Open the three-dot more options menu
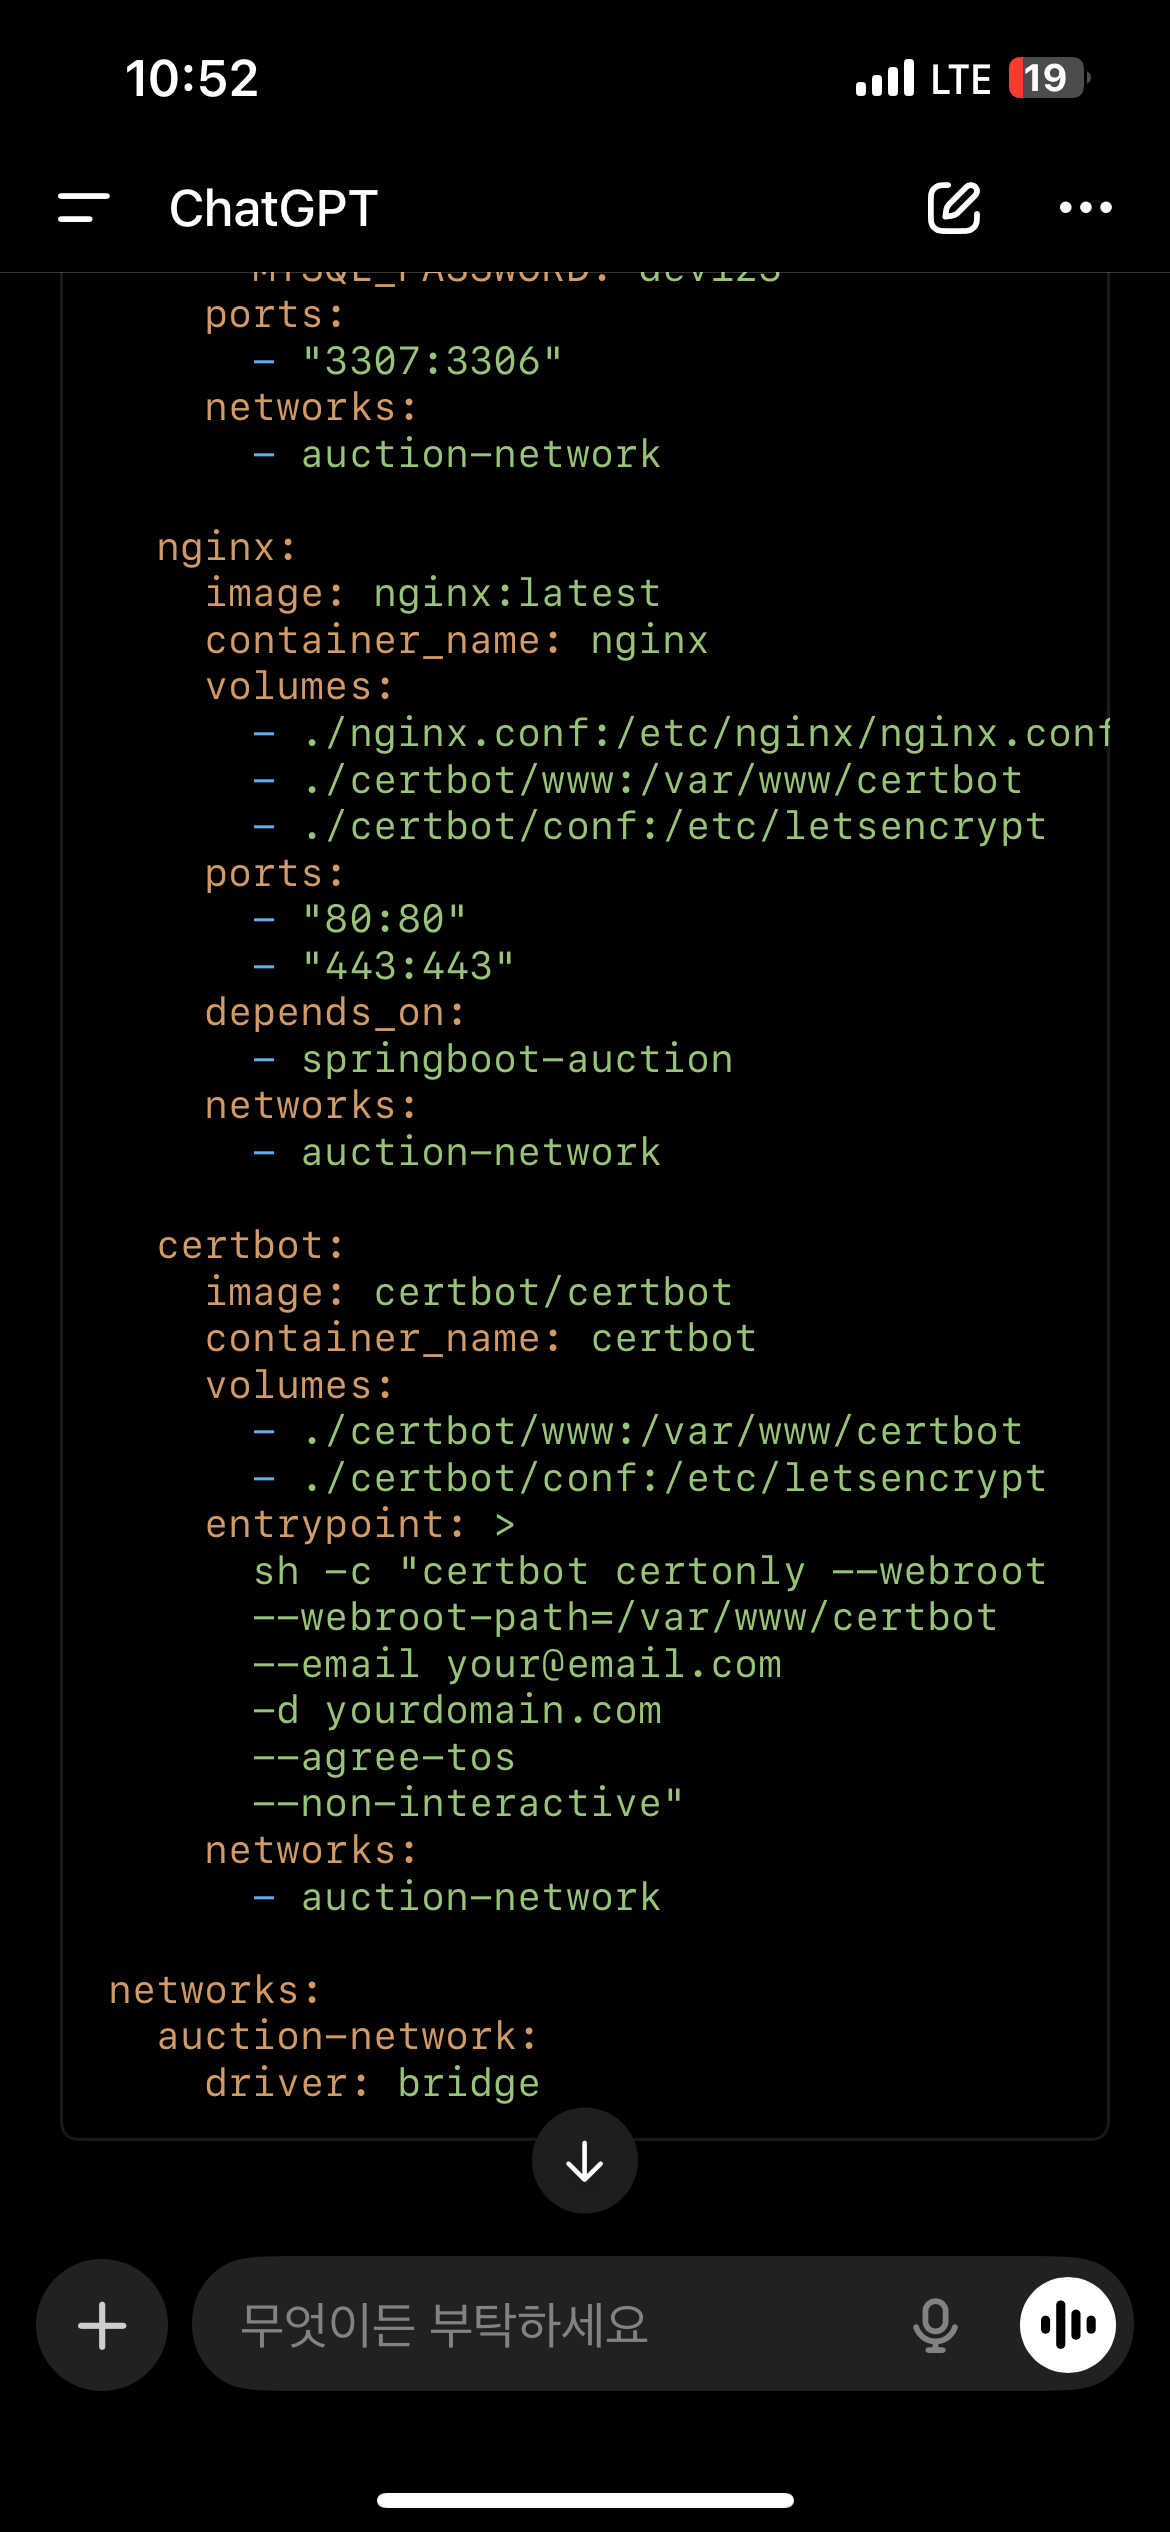 (x=1085, y=208)
